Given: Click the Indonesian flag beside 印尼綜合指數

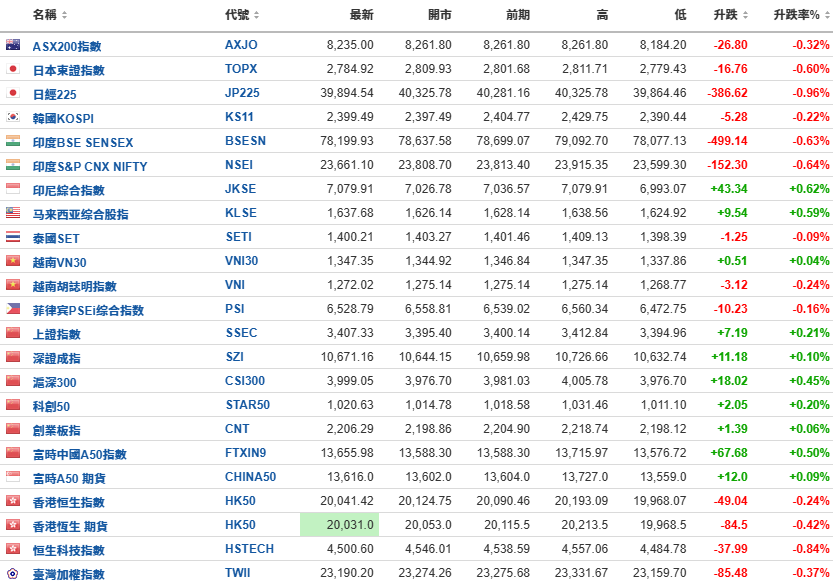Looking at the screenshot, I should click(13, 189).
